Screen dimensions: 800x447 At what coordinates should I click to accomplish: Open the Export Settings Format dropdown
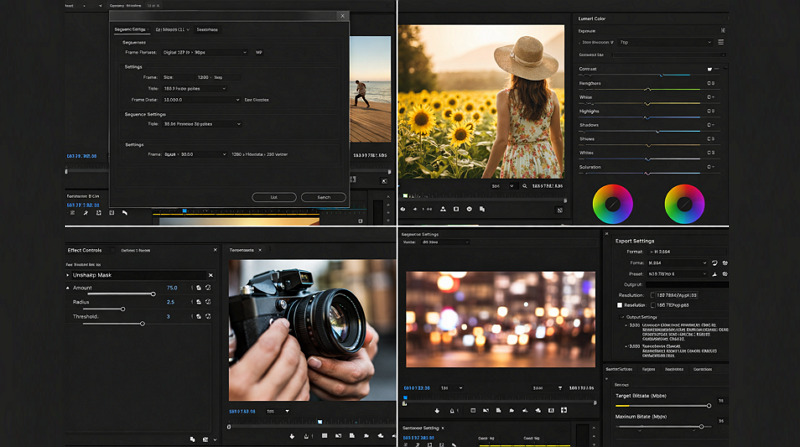click(677, 263)
